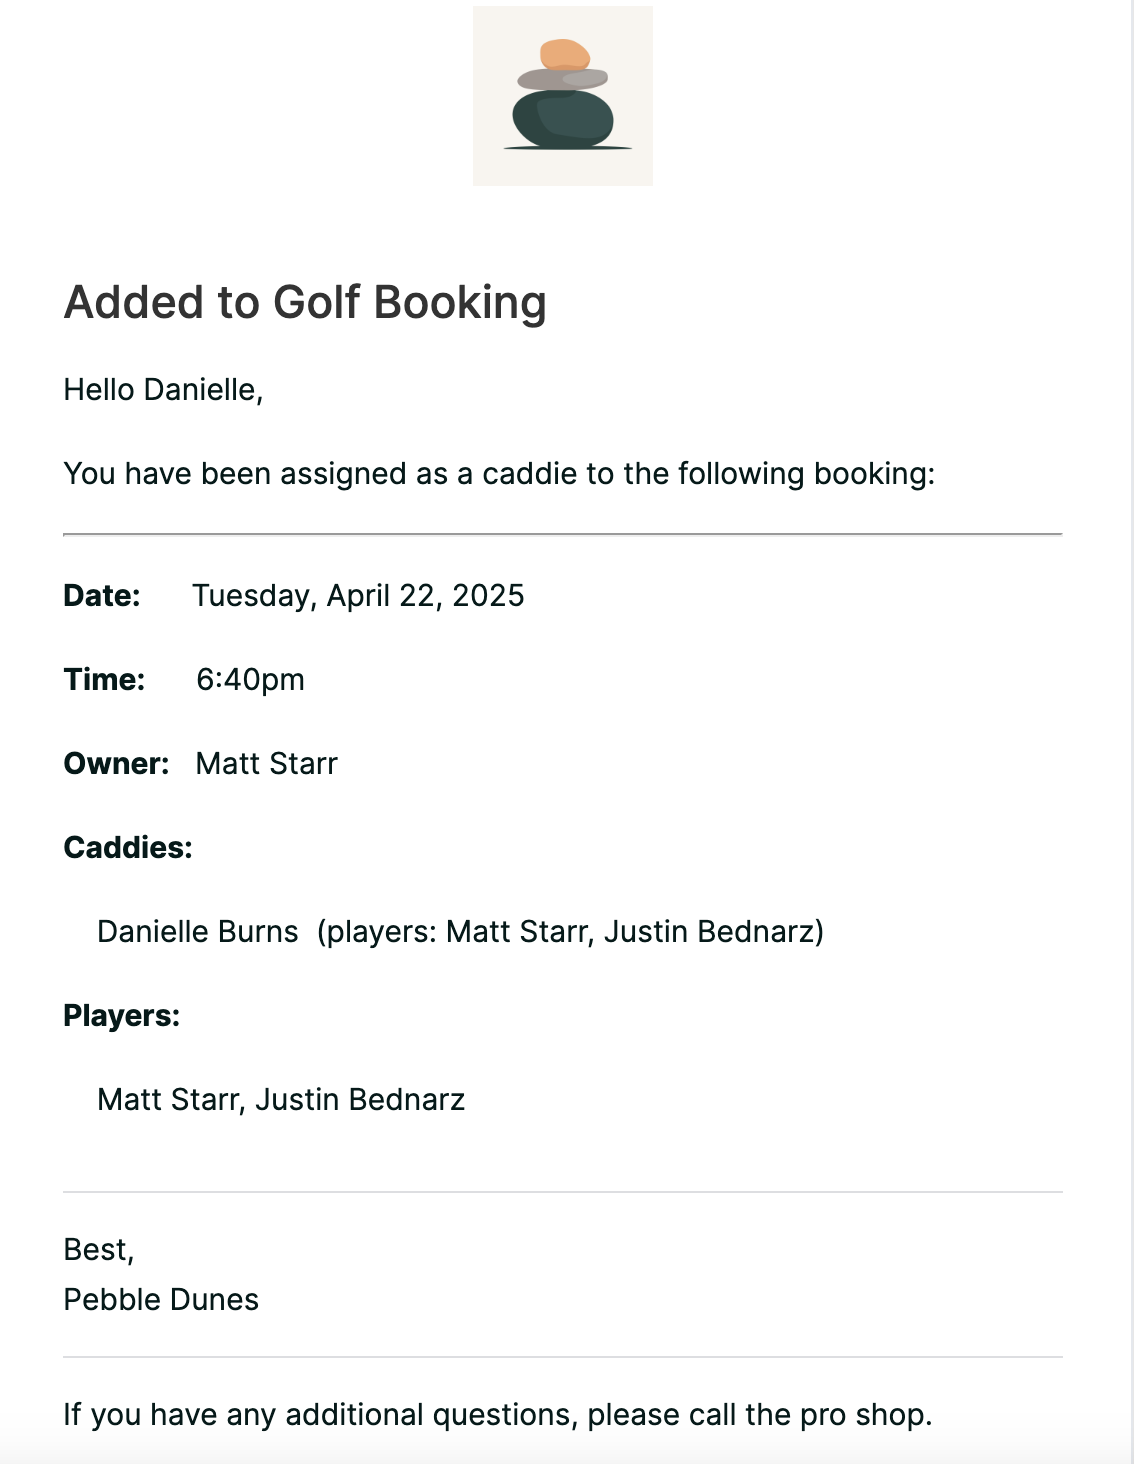Click owner name Matt Starr
Viewport: 1134px width, 1464px height.
[x=267, y=764]
